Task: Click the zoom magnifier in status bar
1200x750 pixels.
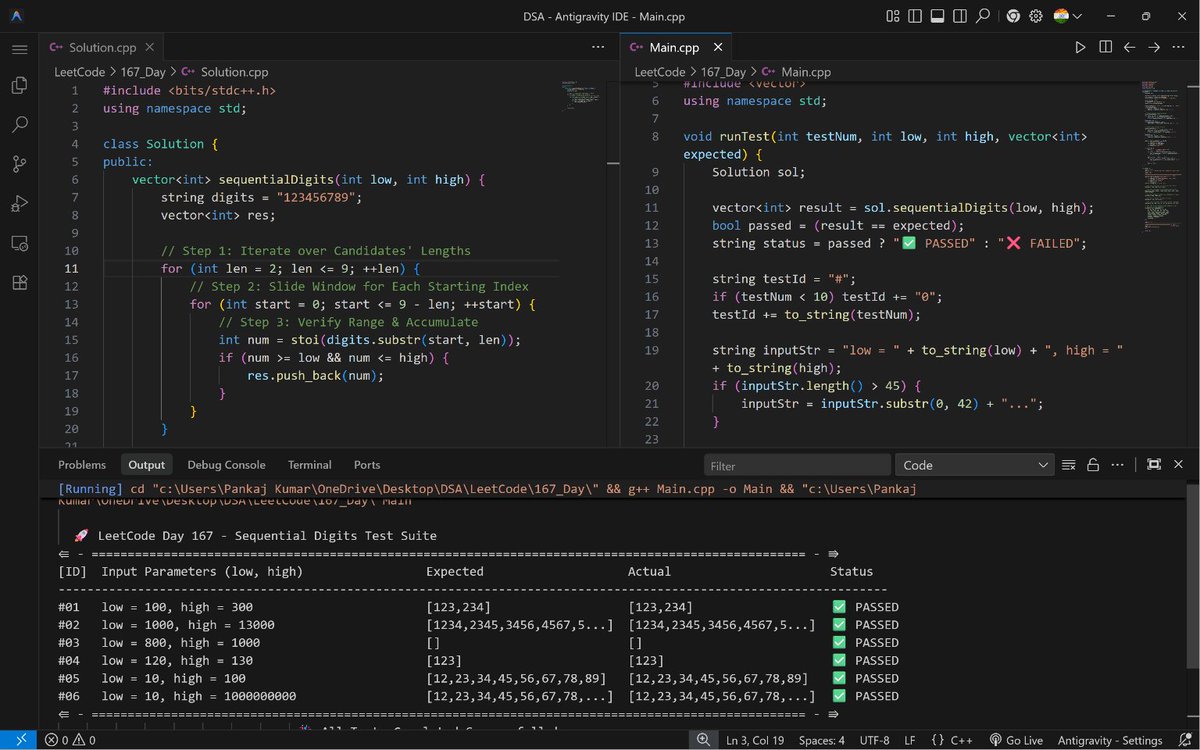Action: pyautogui.click(x=704, y=740)
